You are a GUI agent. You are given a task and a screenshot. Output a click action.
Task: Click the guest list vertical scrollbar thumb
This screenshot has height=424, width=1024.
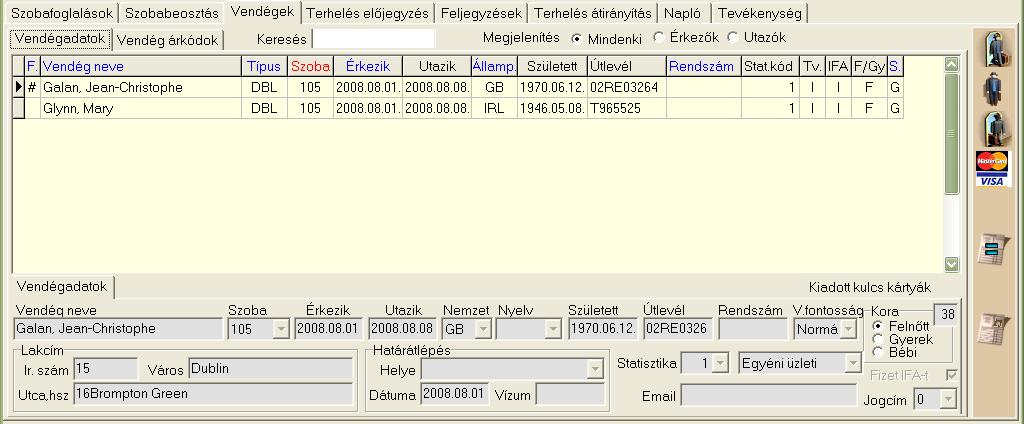pos(951,133)
